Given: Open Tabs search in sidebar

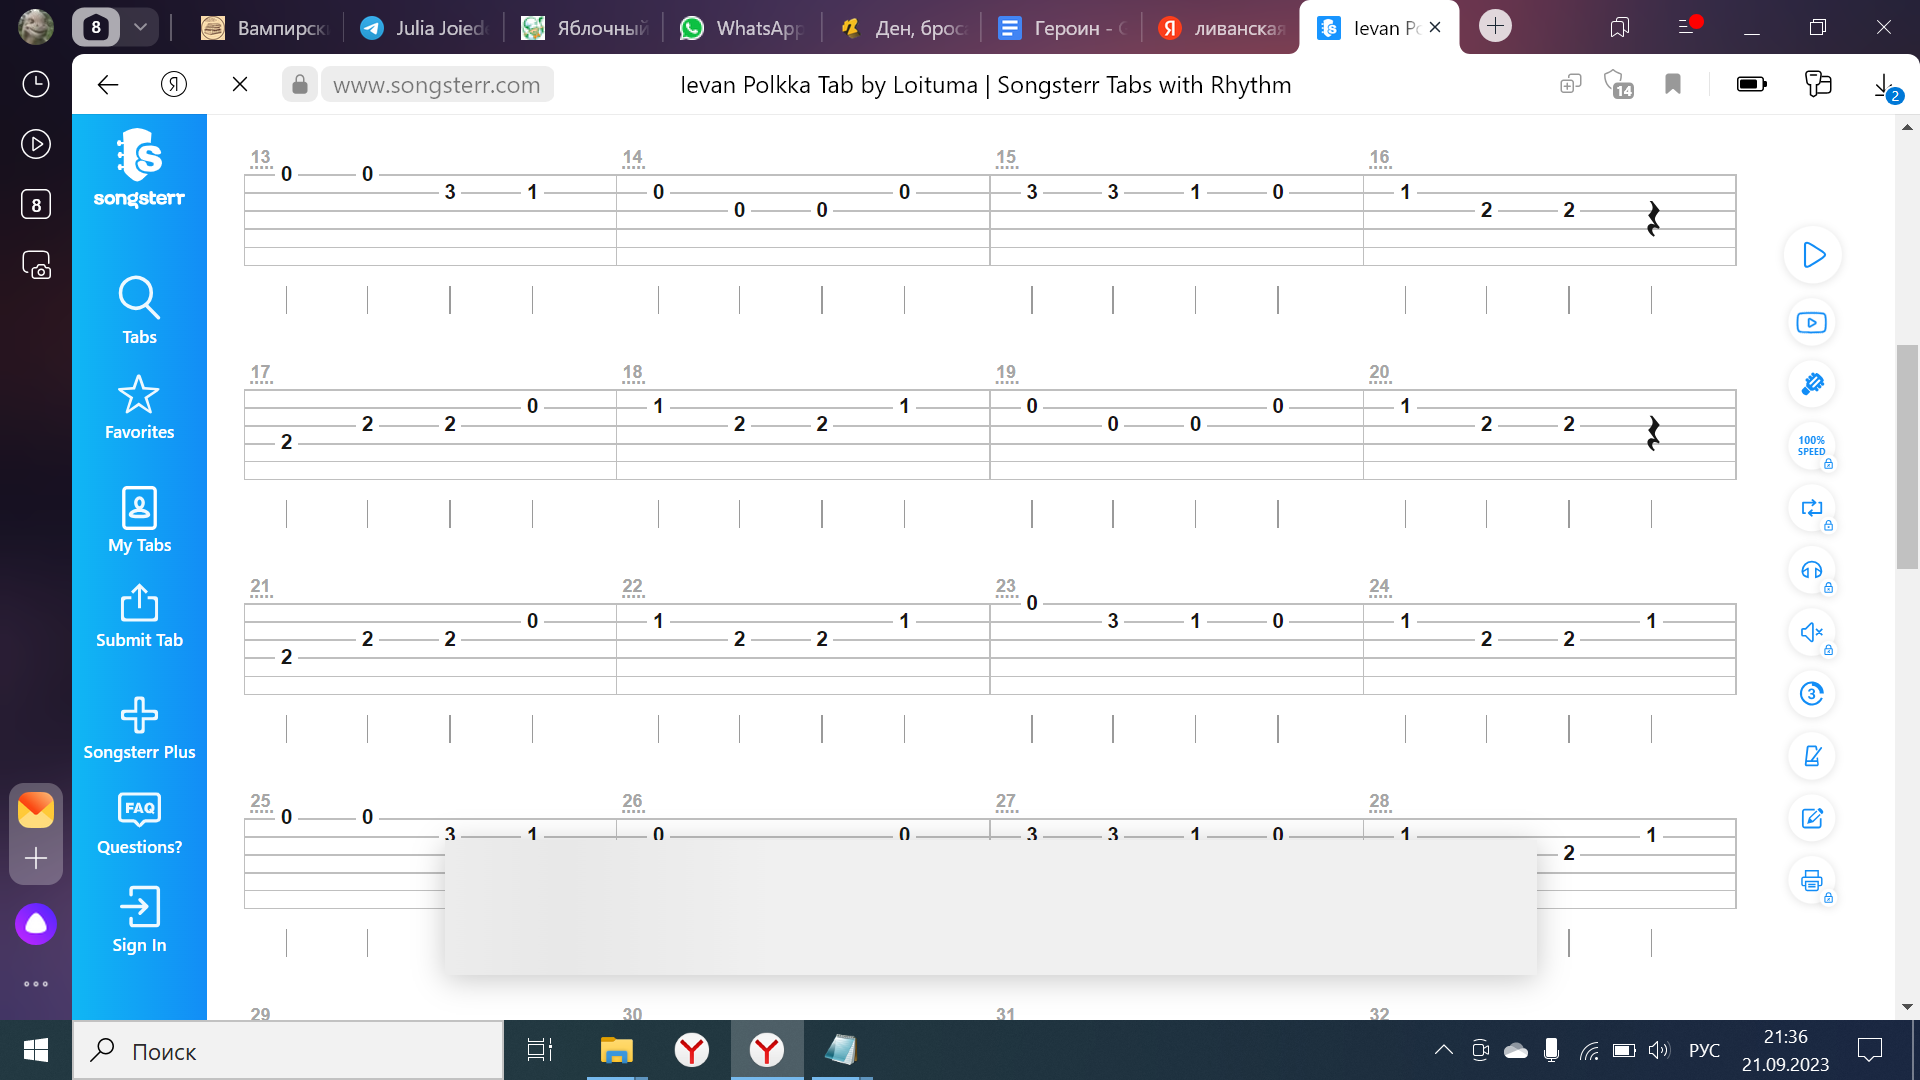Looking at the screenshot, I should point(139,310).
